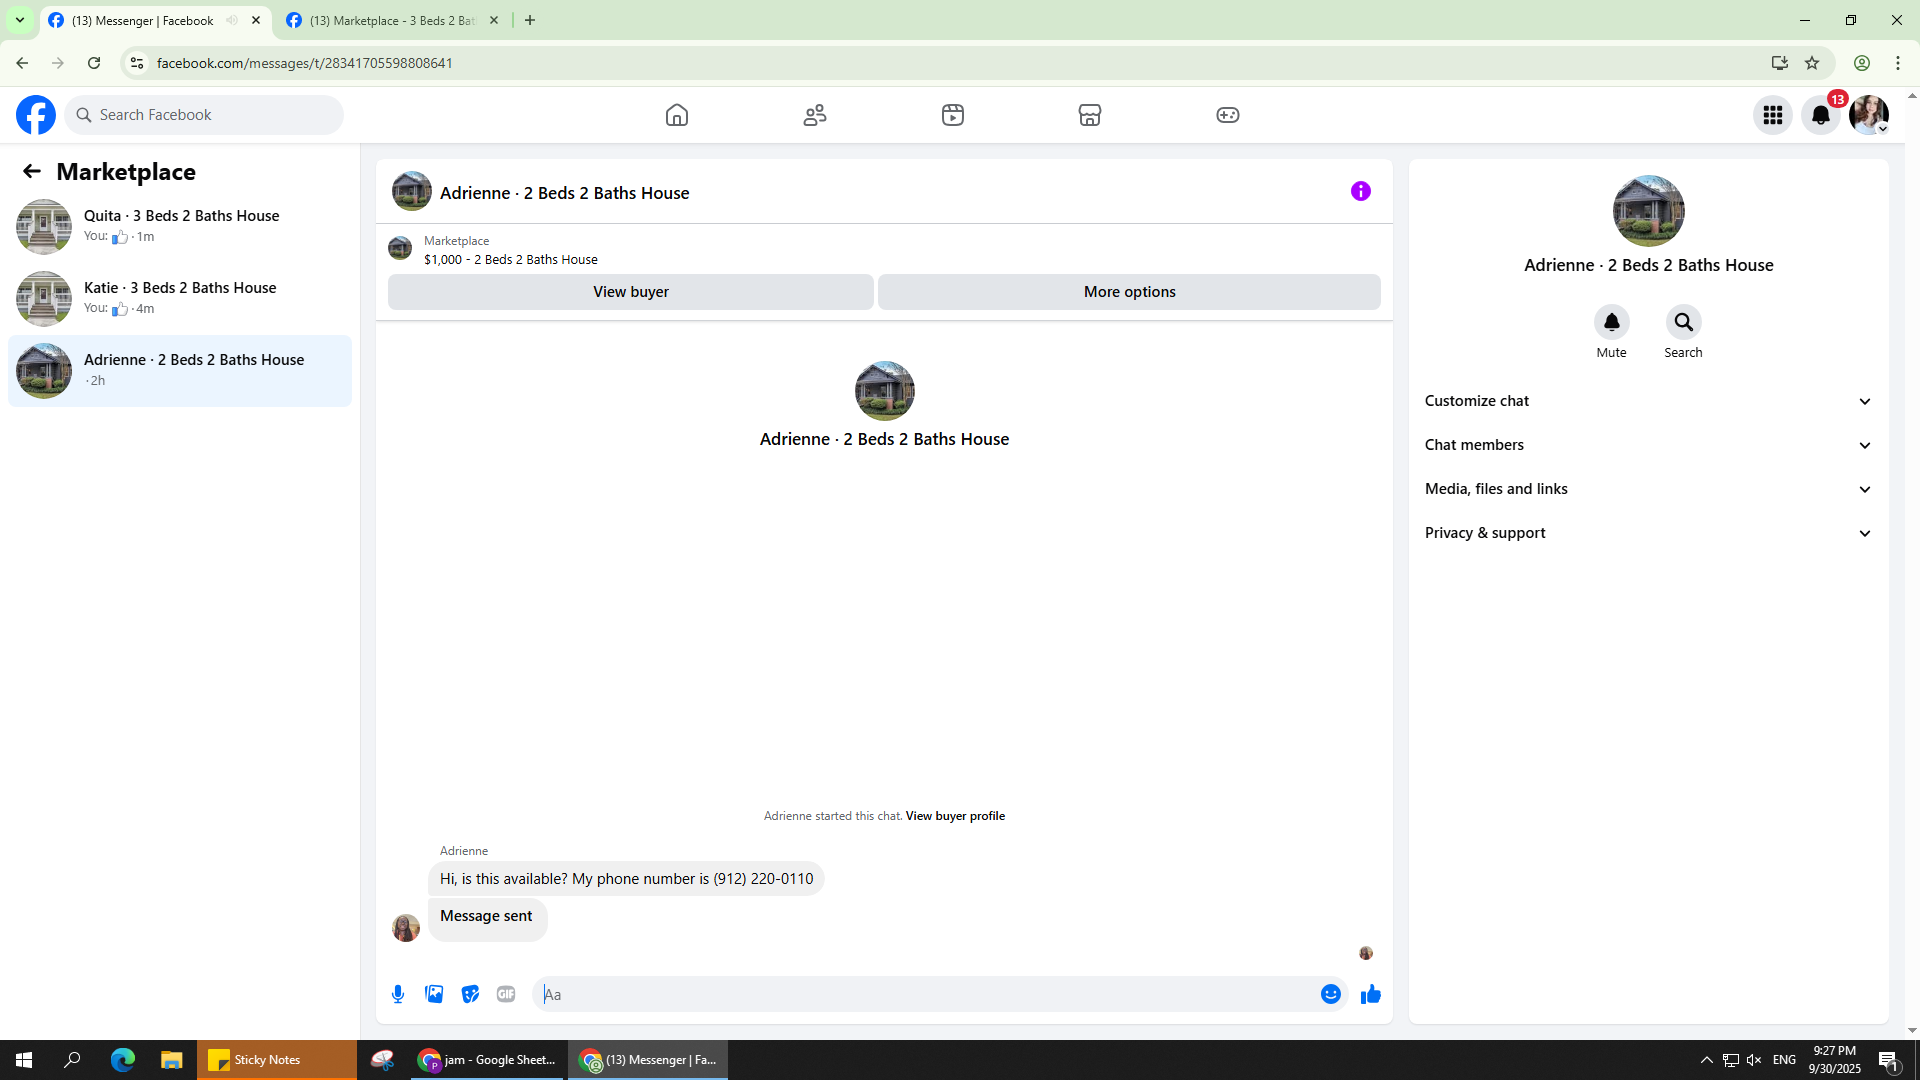Open Sticky Notes from taskbar
This screenshot has width=1920, height=1080.
266,1060
